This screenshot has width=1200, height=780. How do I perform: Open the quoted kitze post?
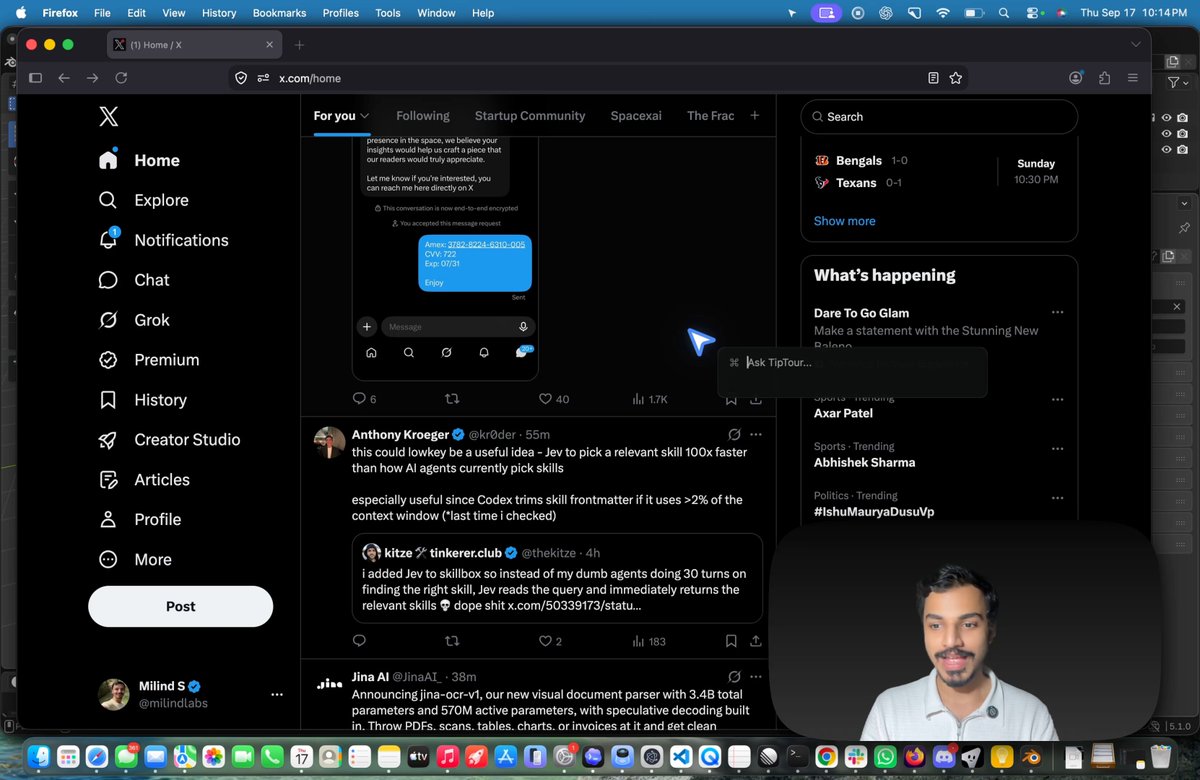pyautogui.click(x=557, y=578)
